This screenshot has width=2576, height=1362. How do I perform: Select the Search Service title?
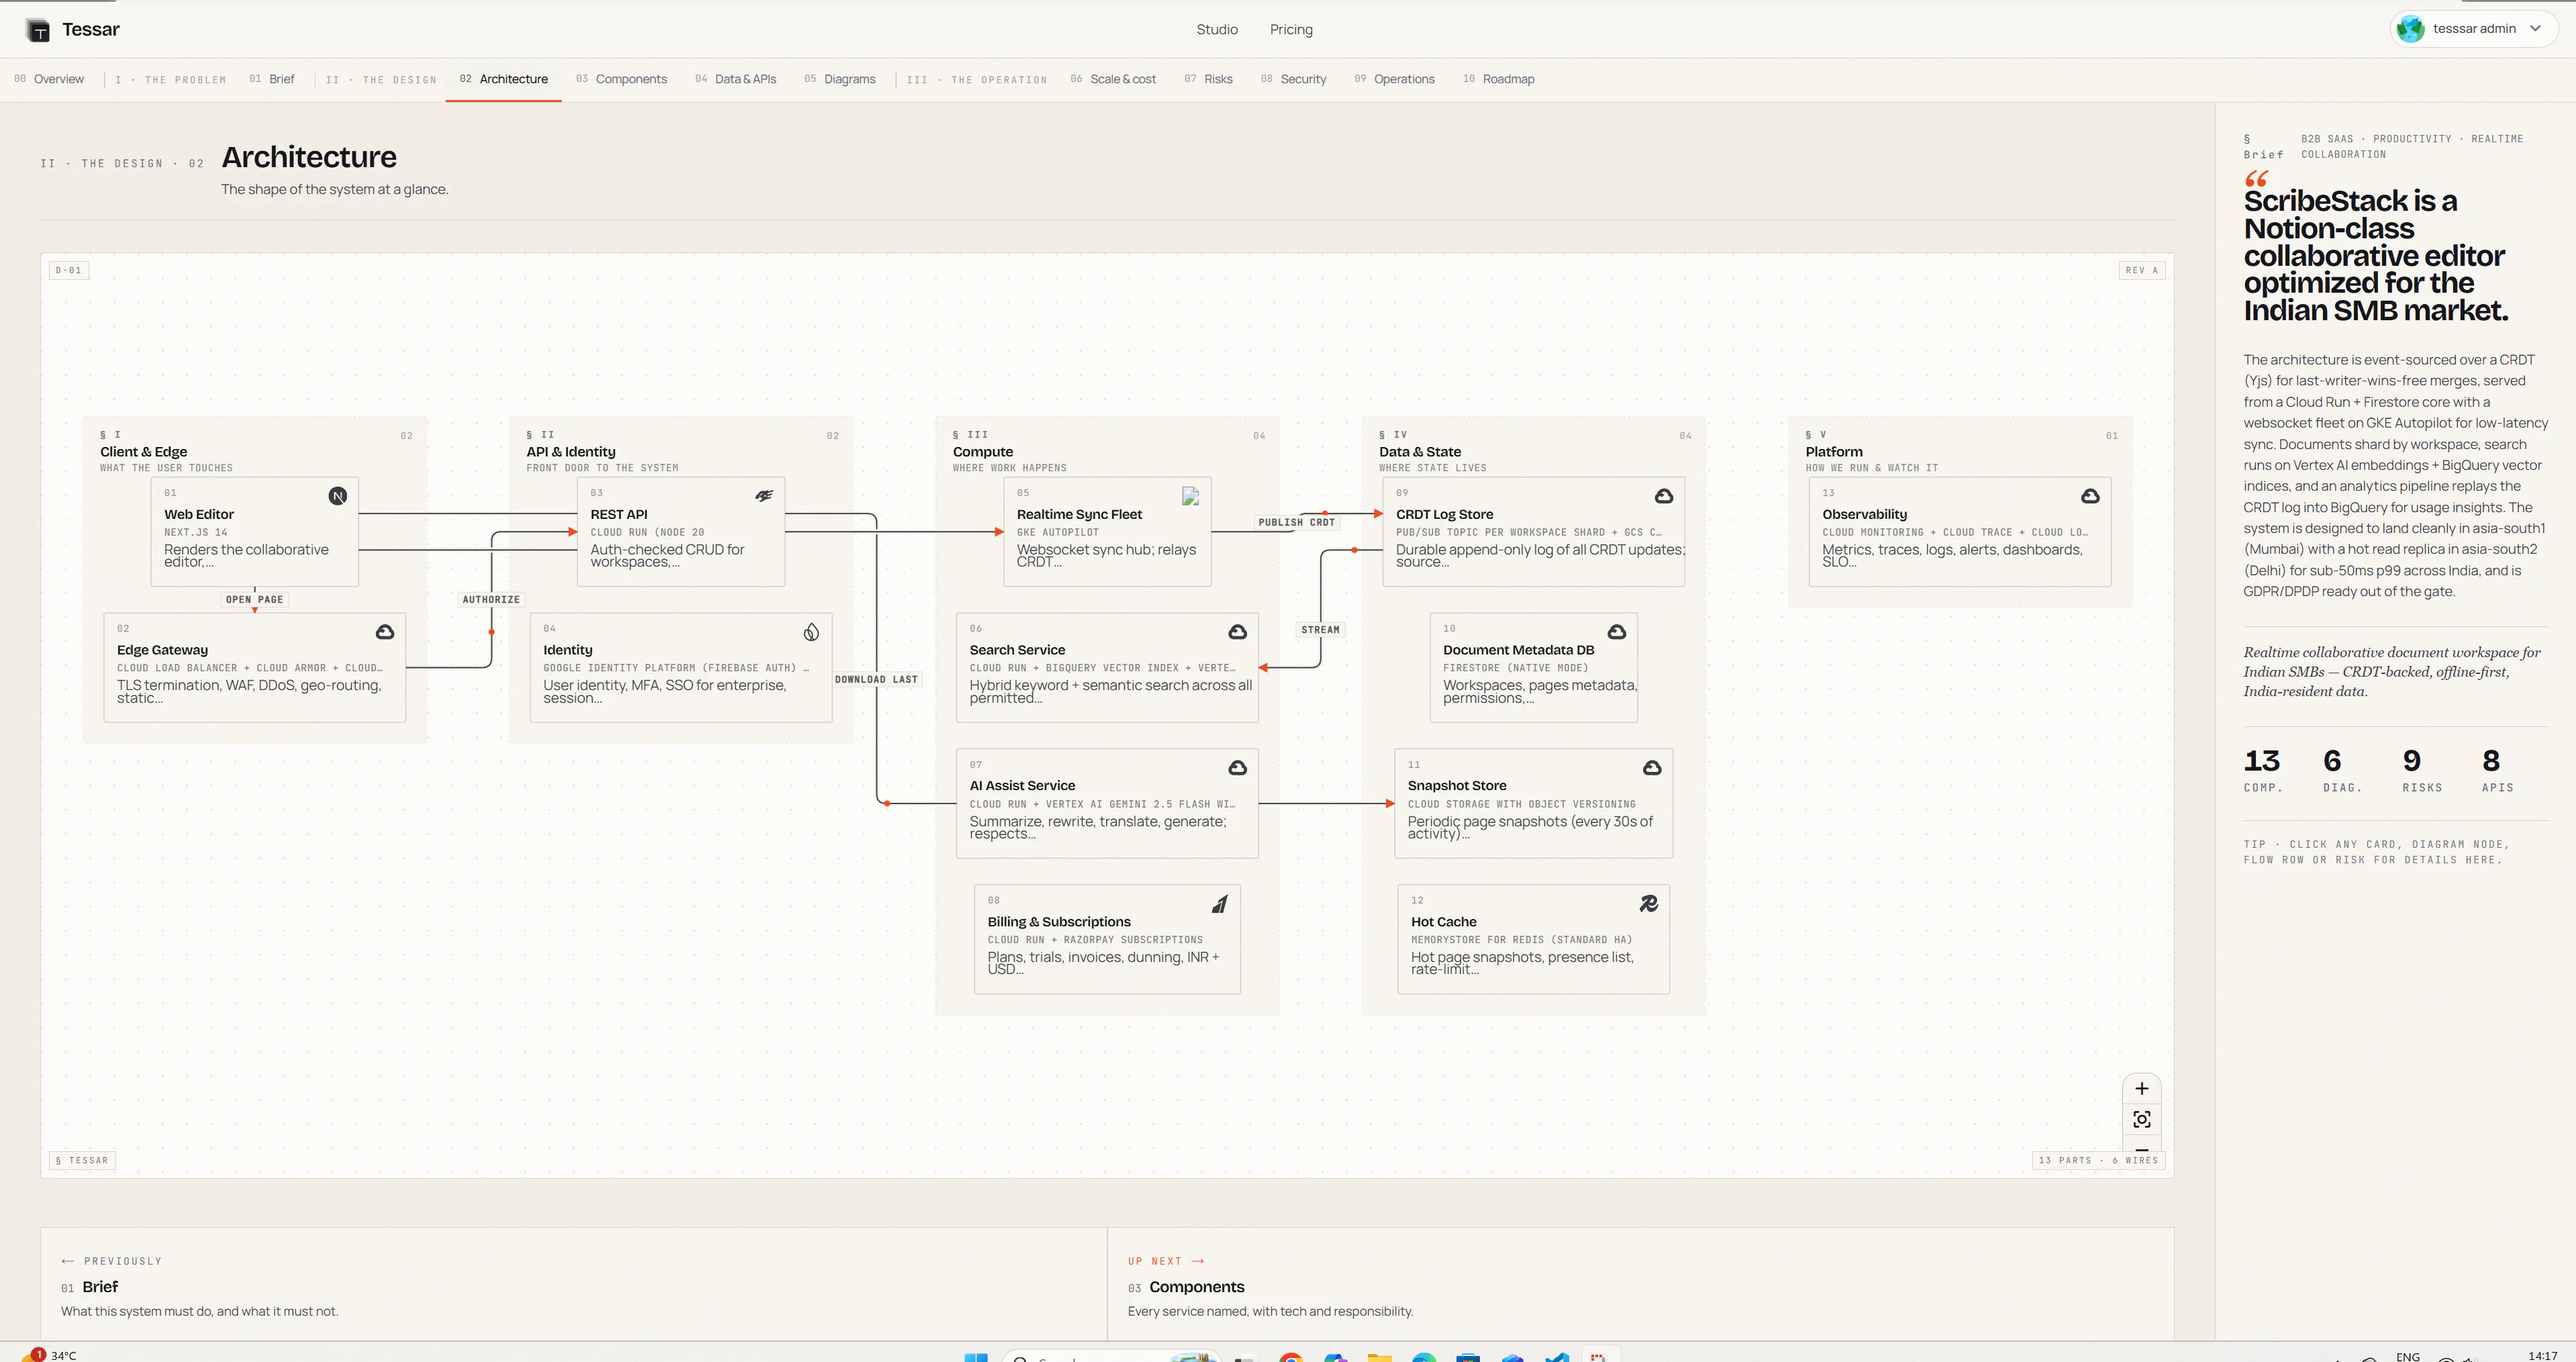[x=1017, y=650]
